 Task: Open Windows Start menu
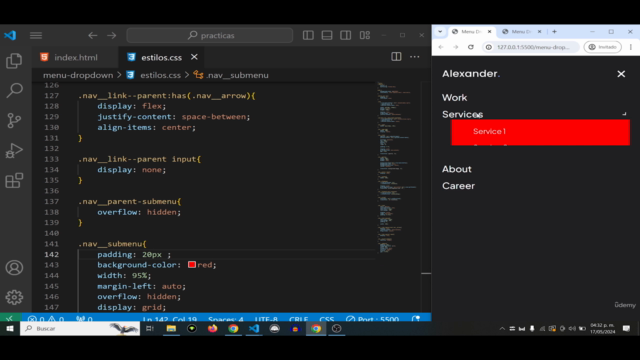pyautogui.click(x=9, y=329)
